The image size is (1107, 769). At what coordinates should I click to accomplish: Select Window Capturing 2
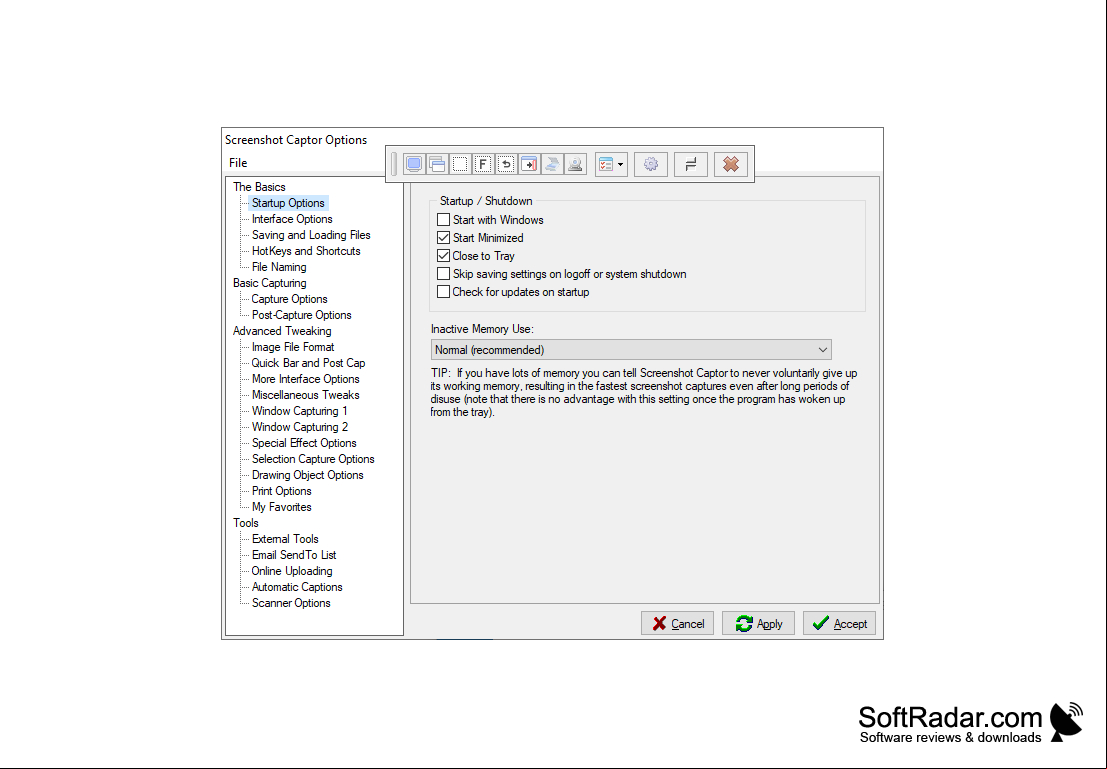[300, 427]
